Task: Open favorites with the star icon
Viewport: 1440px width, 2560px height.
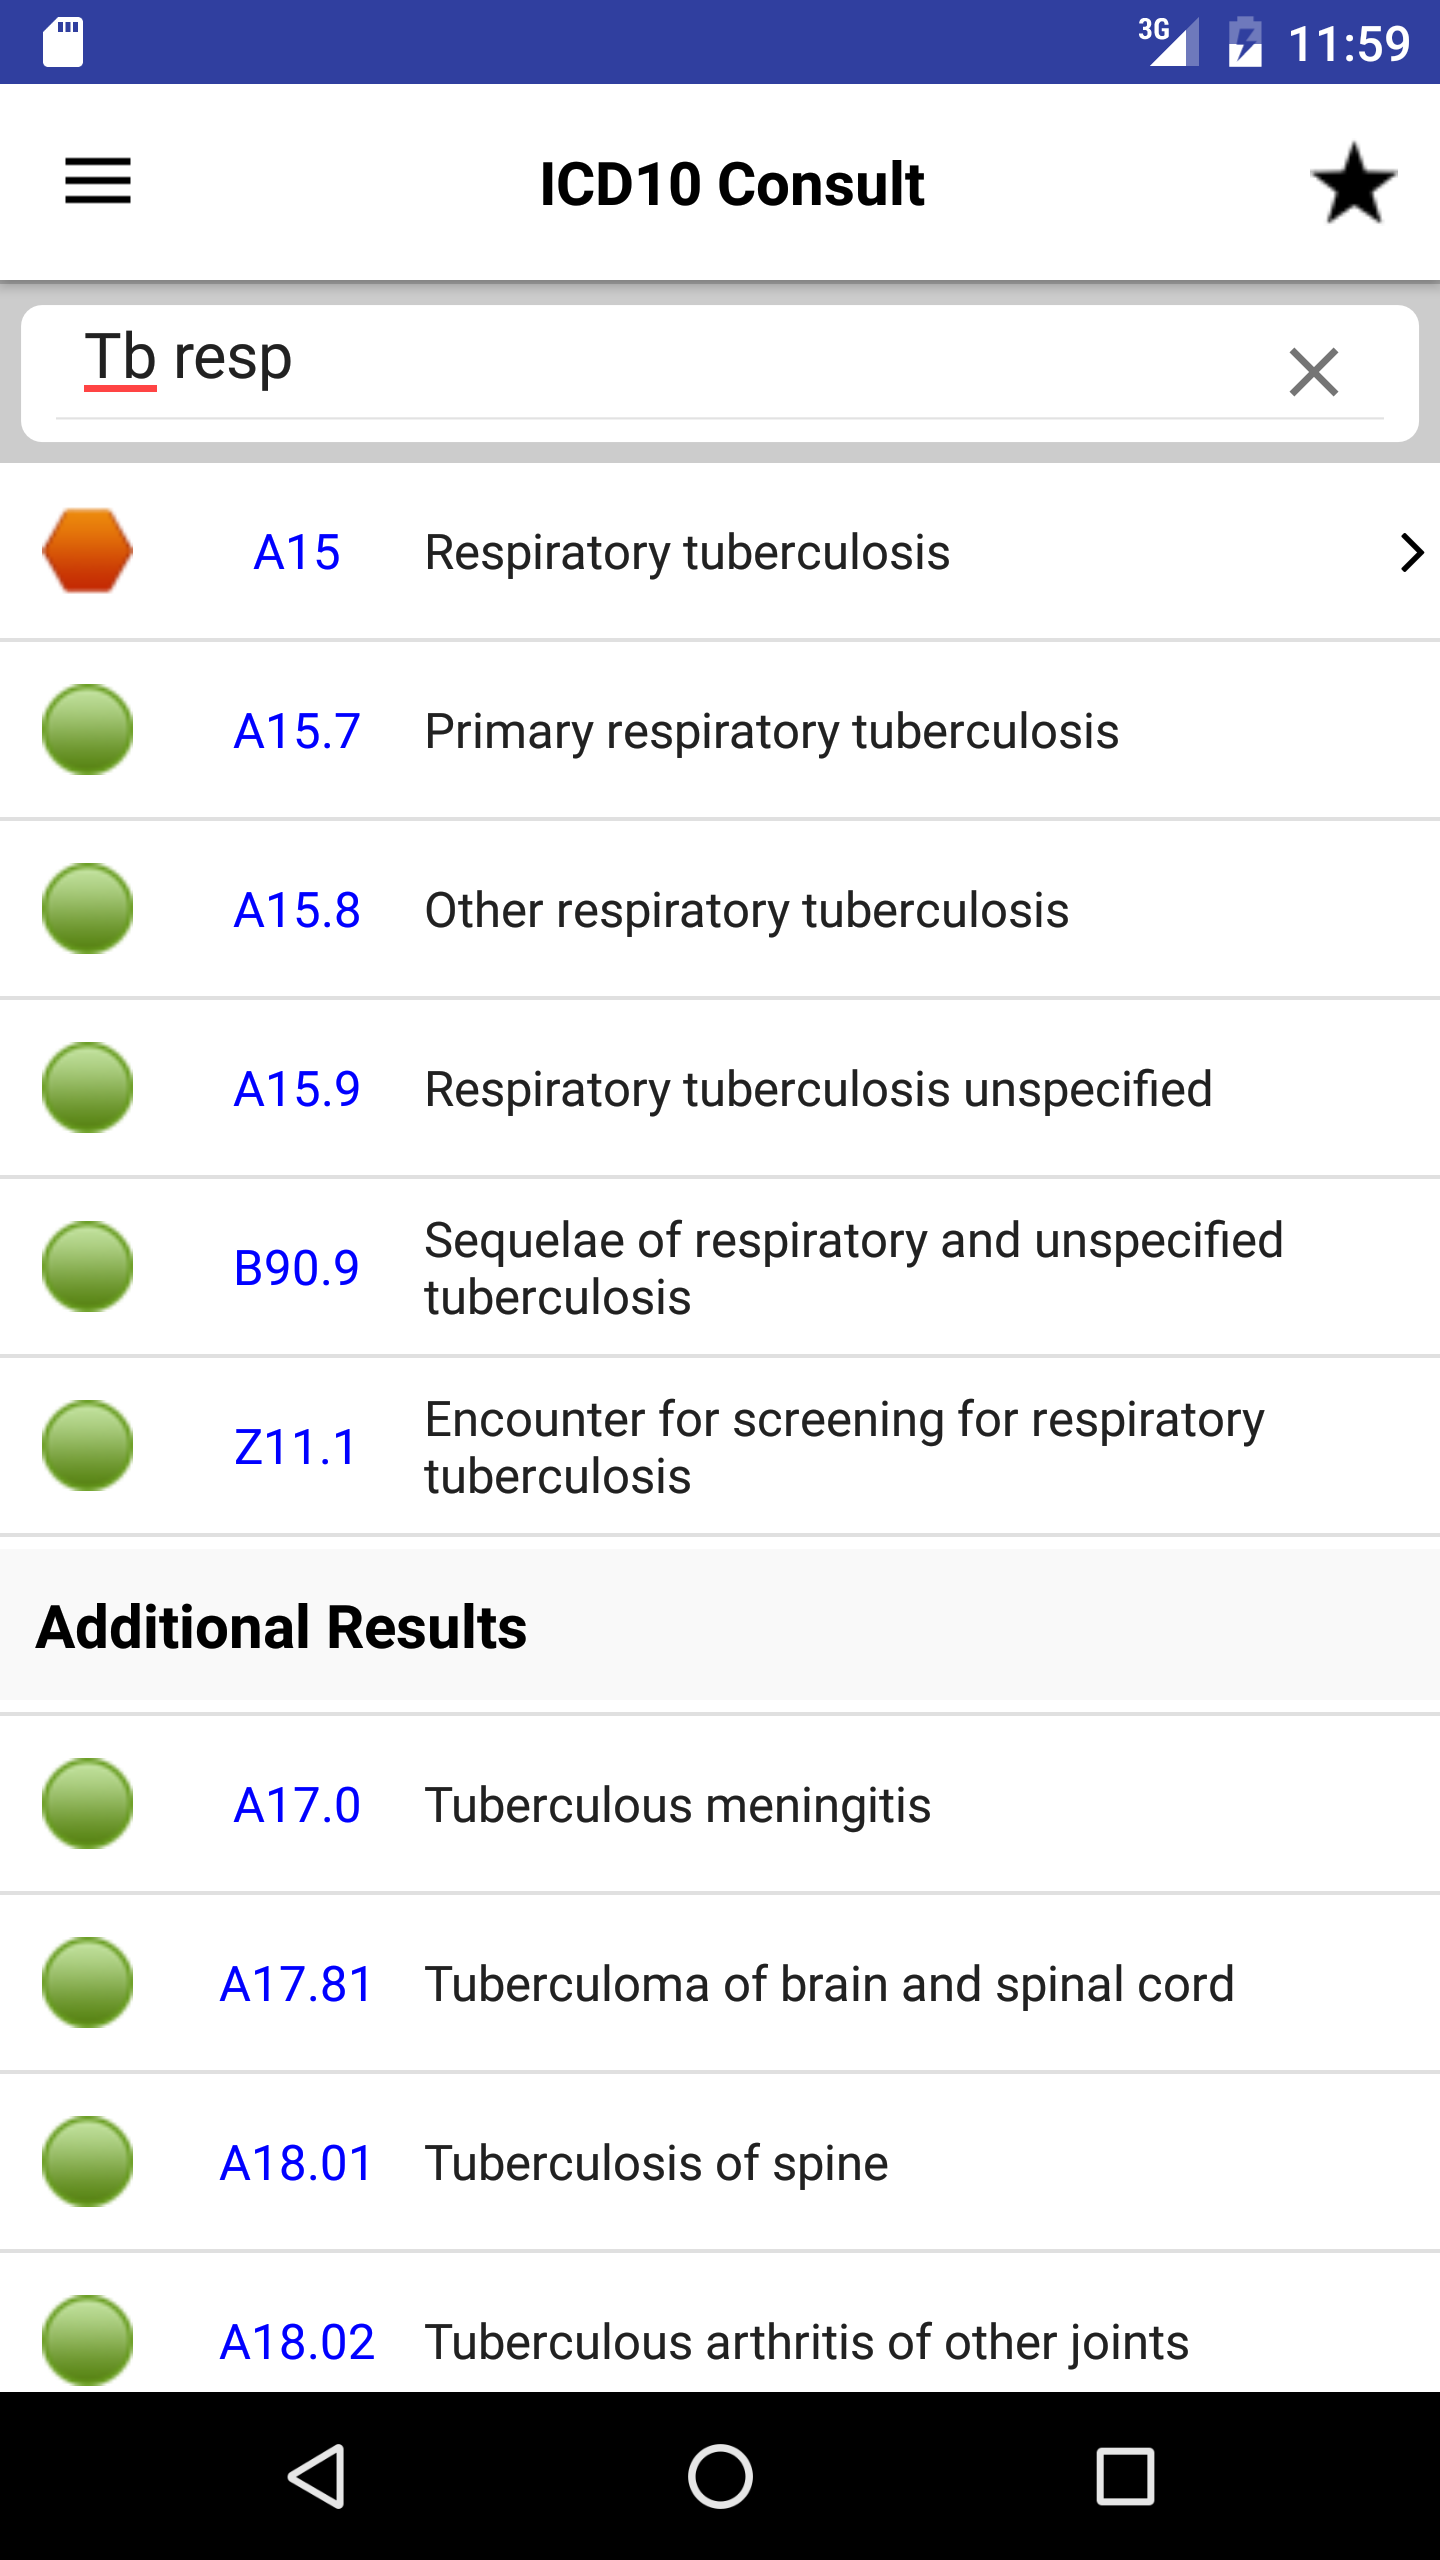Action: (x=1354, y=183)
